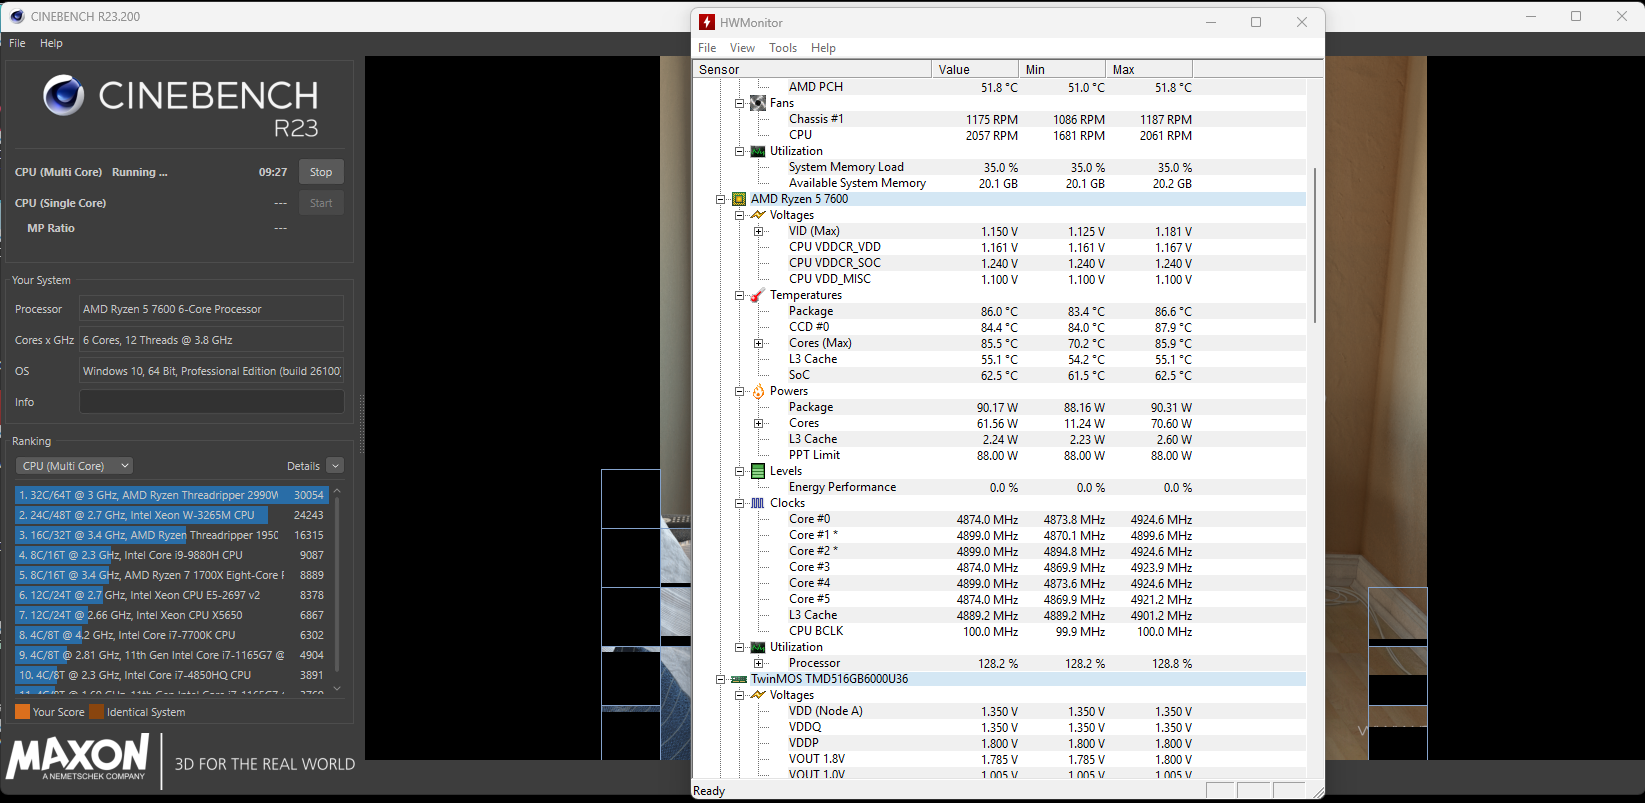Select the Intel Core i7-7700K ranking row
Screen dimensions: 1645x803
171,635
